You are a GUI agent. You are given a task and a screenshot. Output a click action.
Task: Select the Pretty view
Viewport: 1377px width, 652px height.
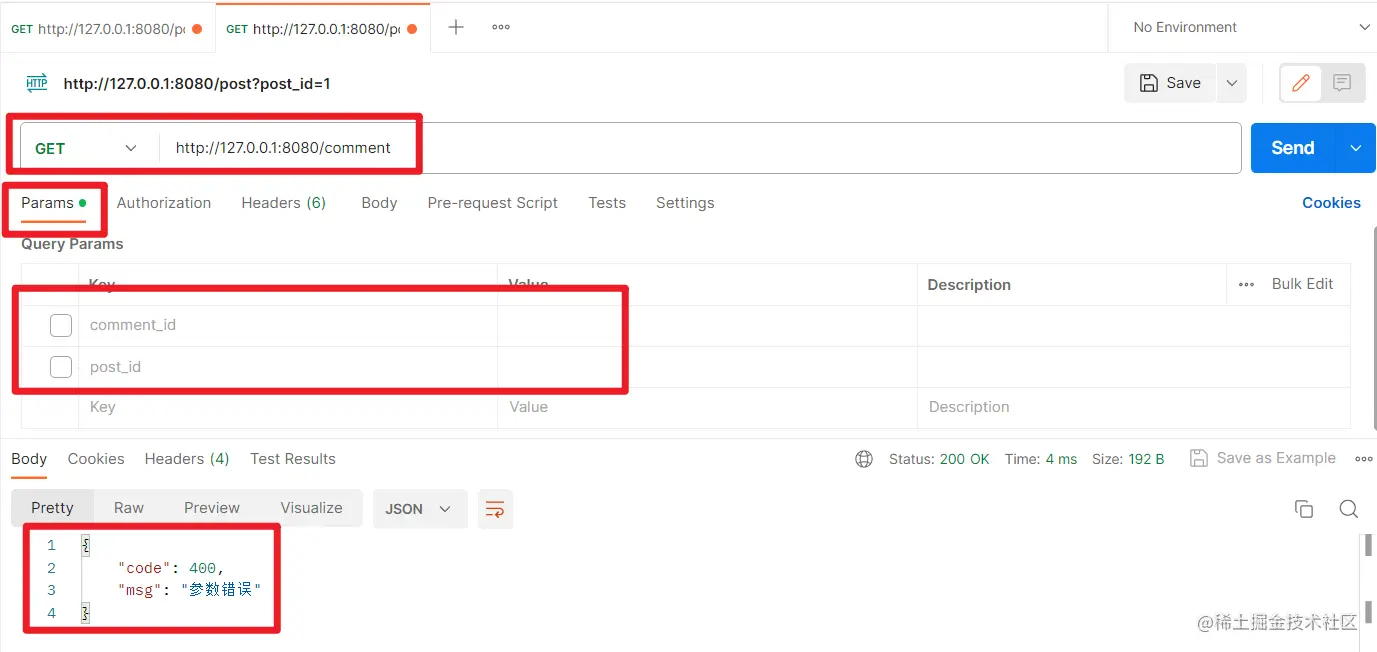pyautogui.click(x=52, y=508)
